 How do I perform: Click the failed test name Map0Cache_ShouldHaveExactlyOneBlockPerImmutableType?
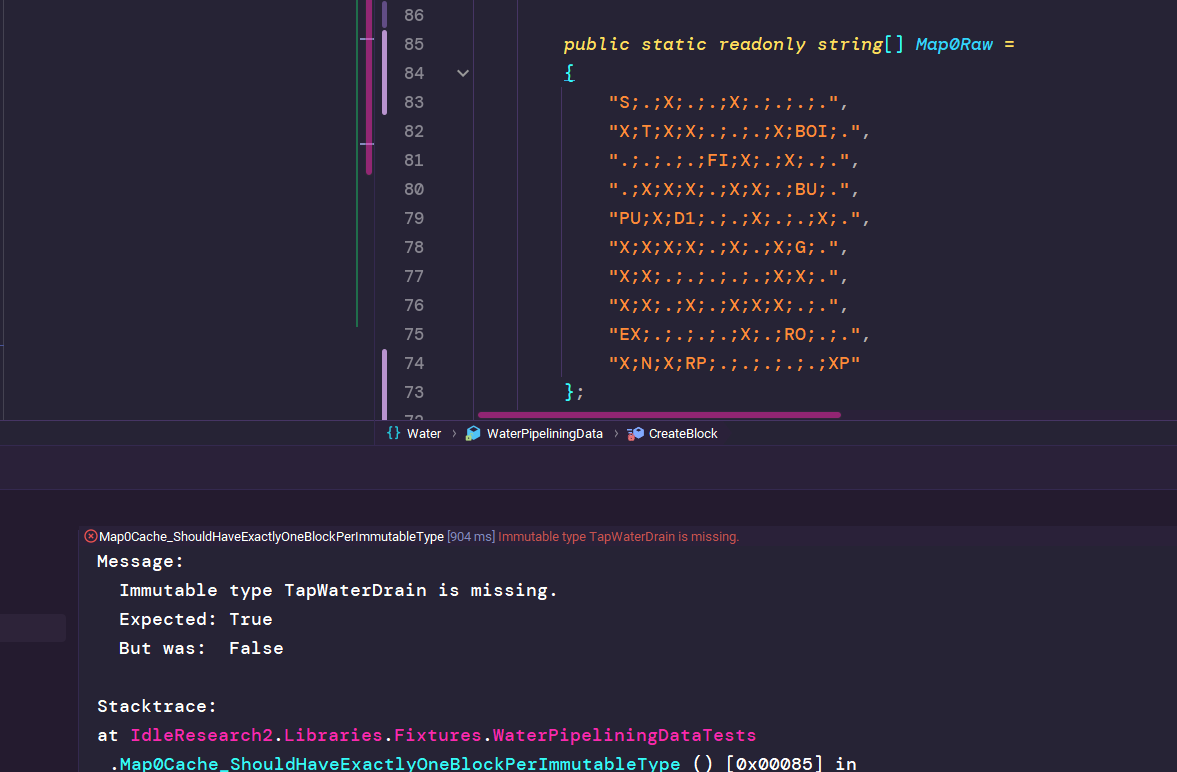coord(271,536)
